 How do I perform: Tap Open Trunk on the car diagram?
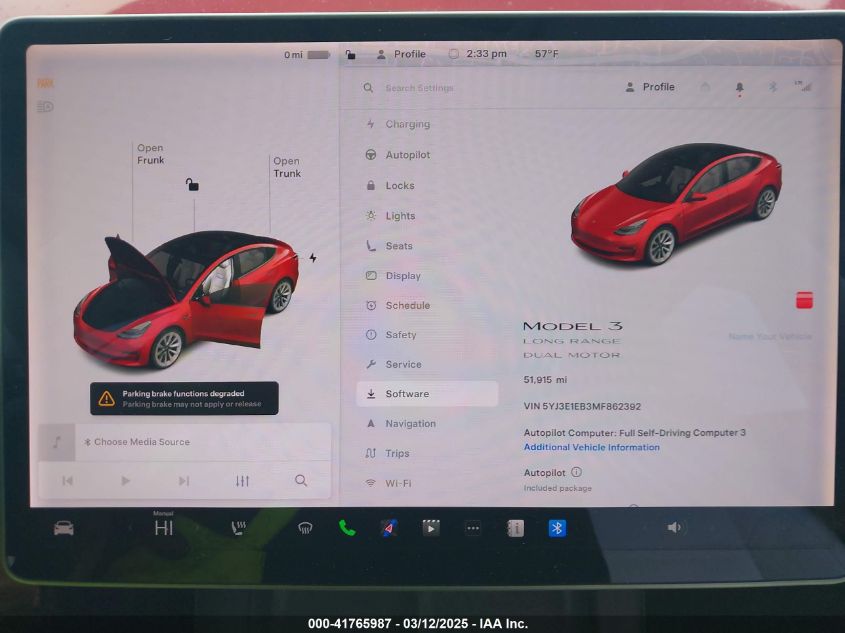287,167
